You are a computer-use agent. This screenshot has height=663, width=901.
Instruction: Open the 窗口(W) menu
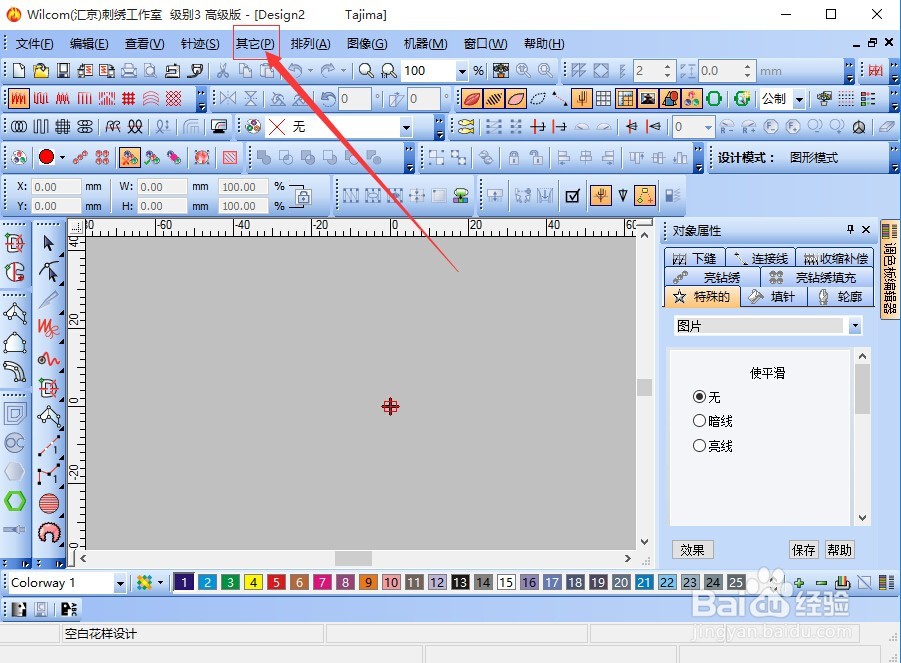tap(486, 44)
